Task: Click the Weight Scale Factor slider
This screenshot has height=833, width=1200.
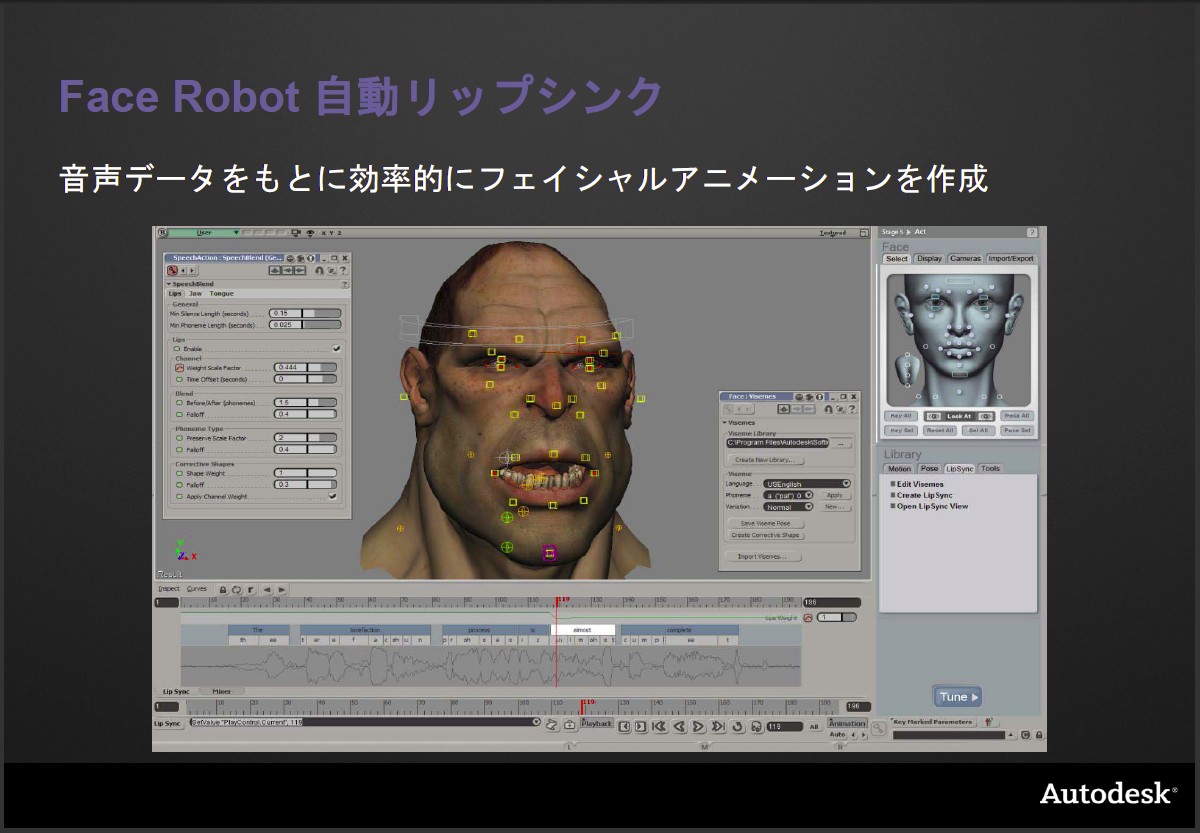Action: (305, 367)
